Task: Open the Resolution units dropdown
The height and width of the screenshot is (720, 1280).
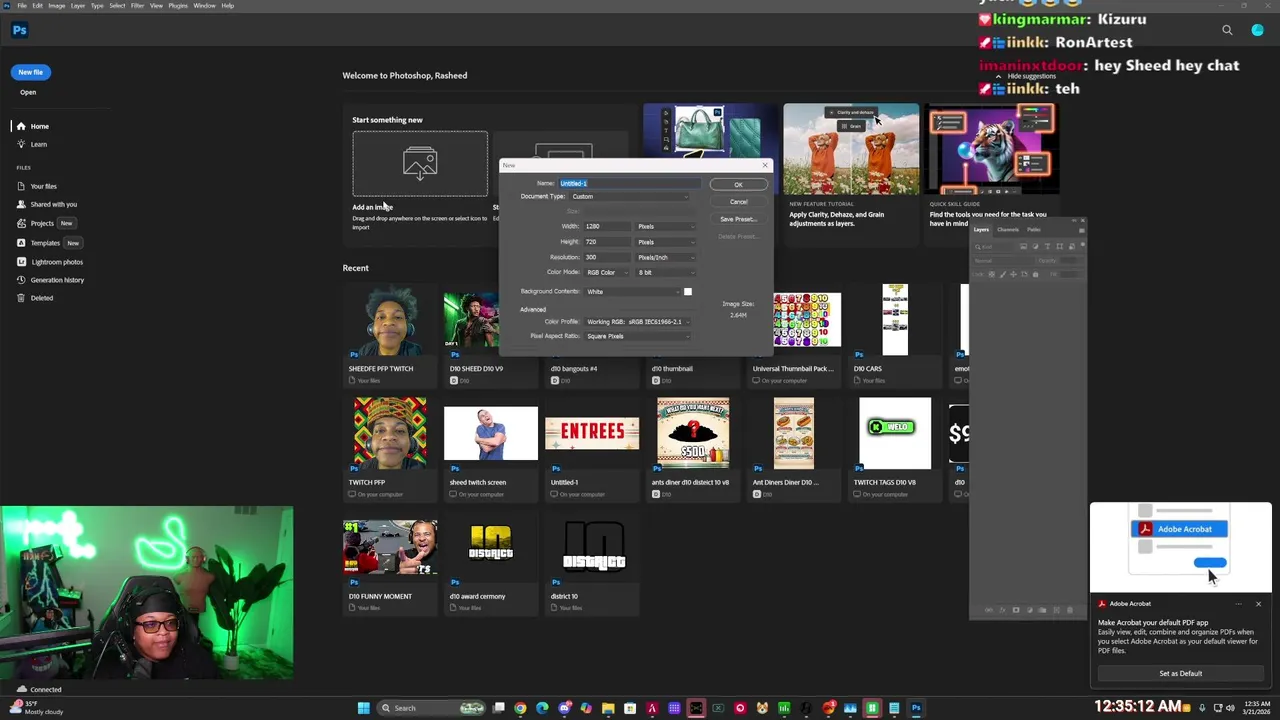Action: coord(665,258)
